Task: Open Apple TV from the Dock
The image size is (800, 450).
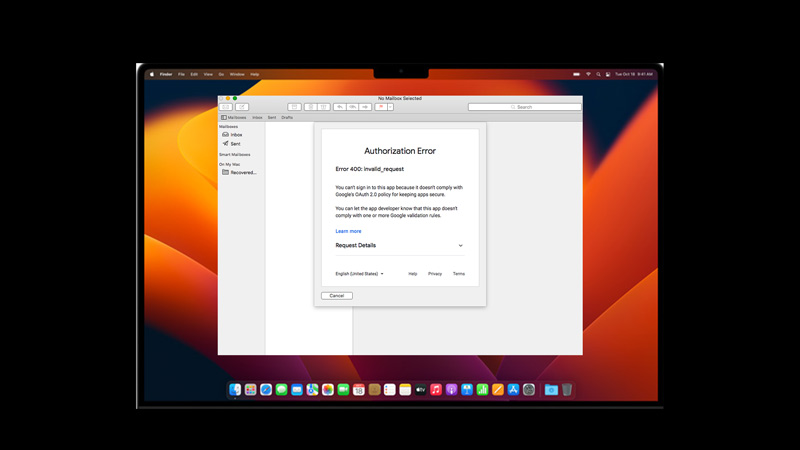Action: pyautogui.click(x=420, y=390)
